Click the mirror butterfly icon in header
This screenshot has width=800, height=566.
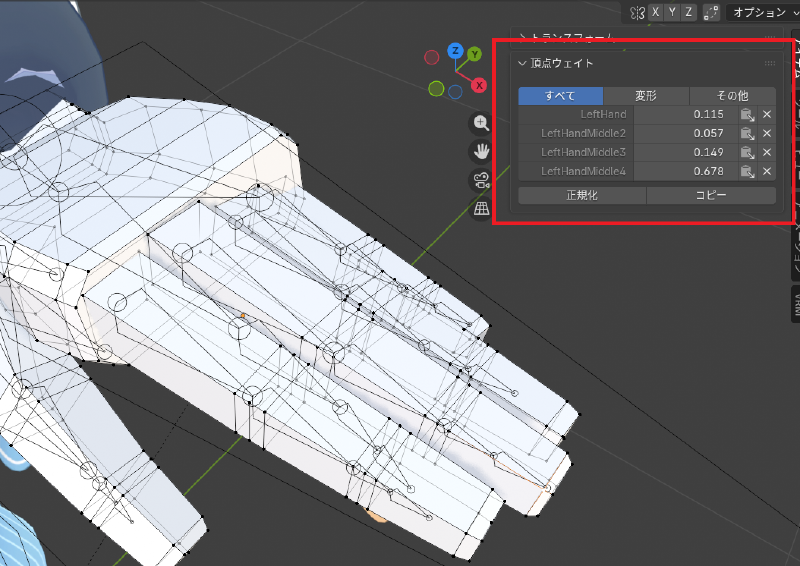[x=637, y=12]
